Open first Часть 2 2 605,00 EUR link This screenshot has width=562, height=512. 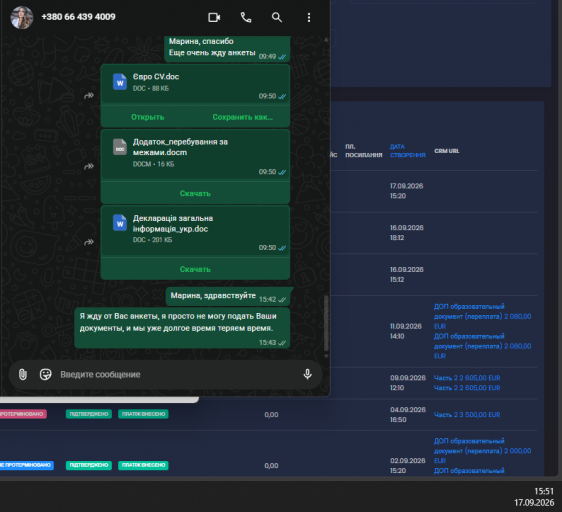pyautogui.click(x=467, y=378)
